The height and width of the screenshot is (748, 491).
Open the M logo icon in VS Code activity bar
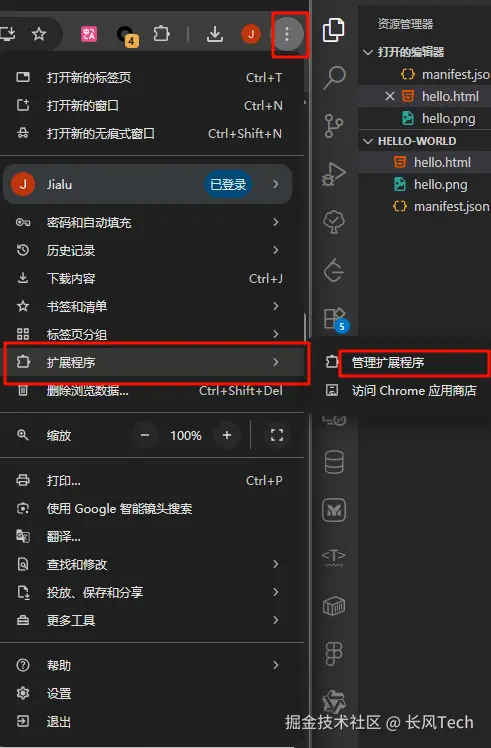334,510
